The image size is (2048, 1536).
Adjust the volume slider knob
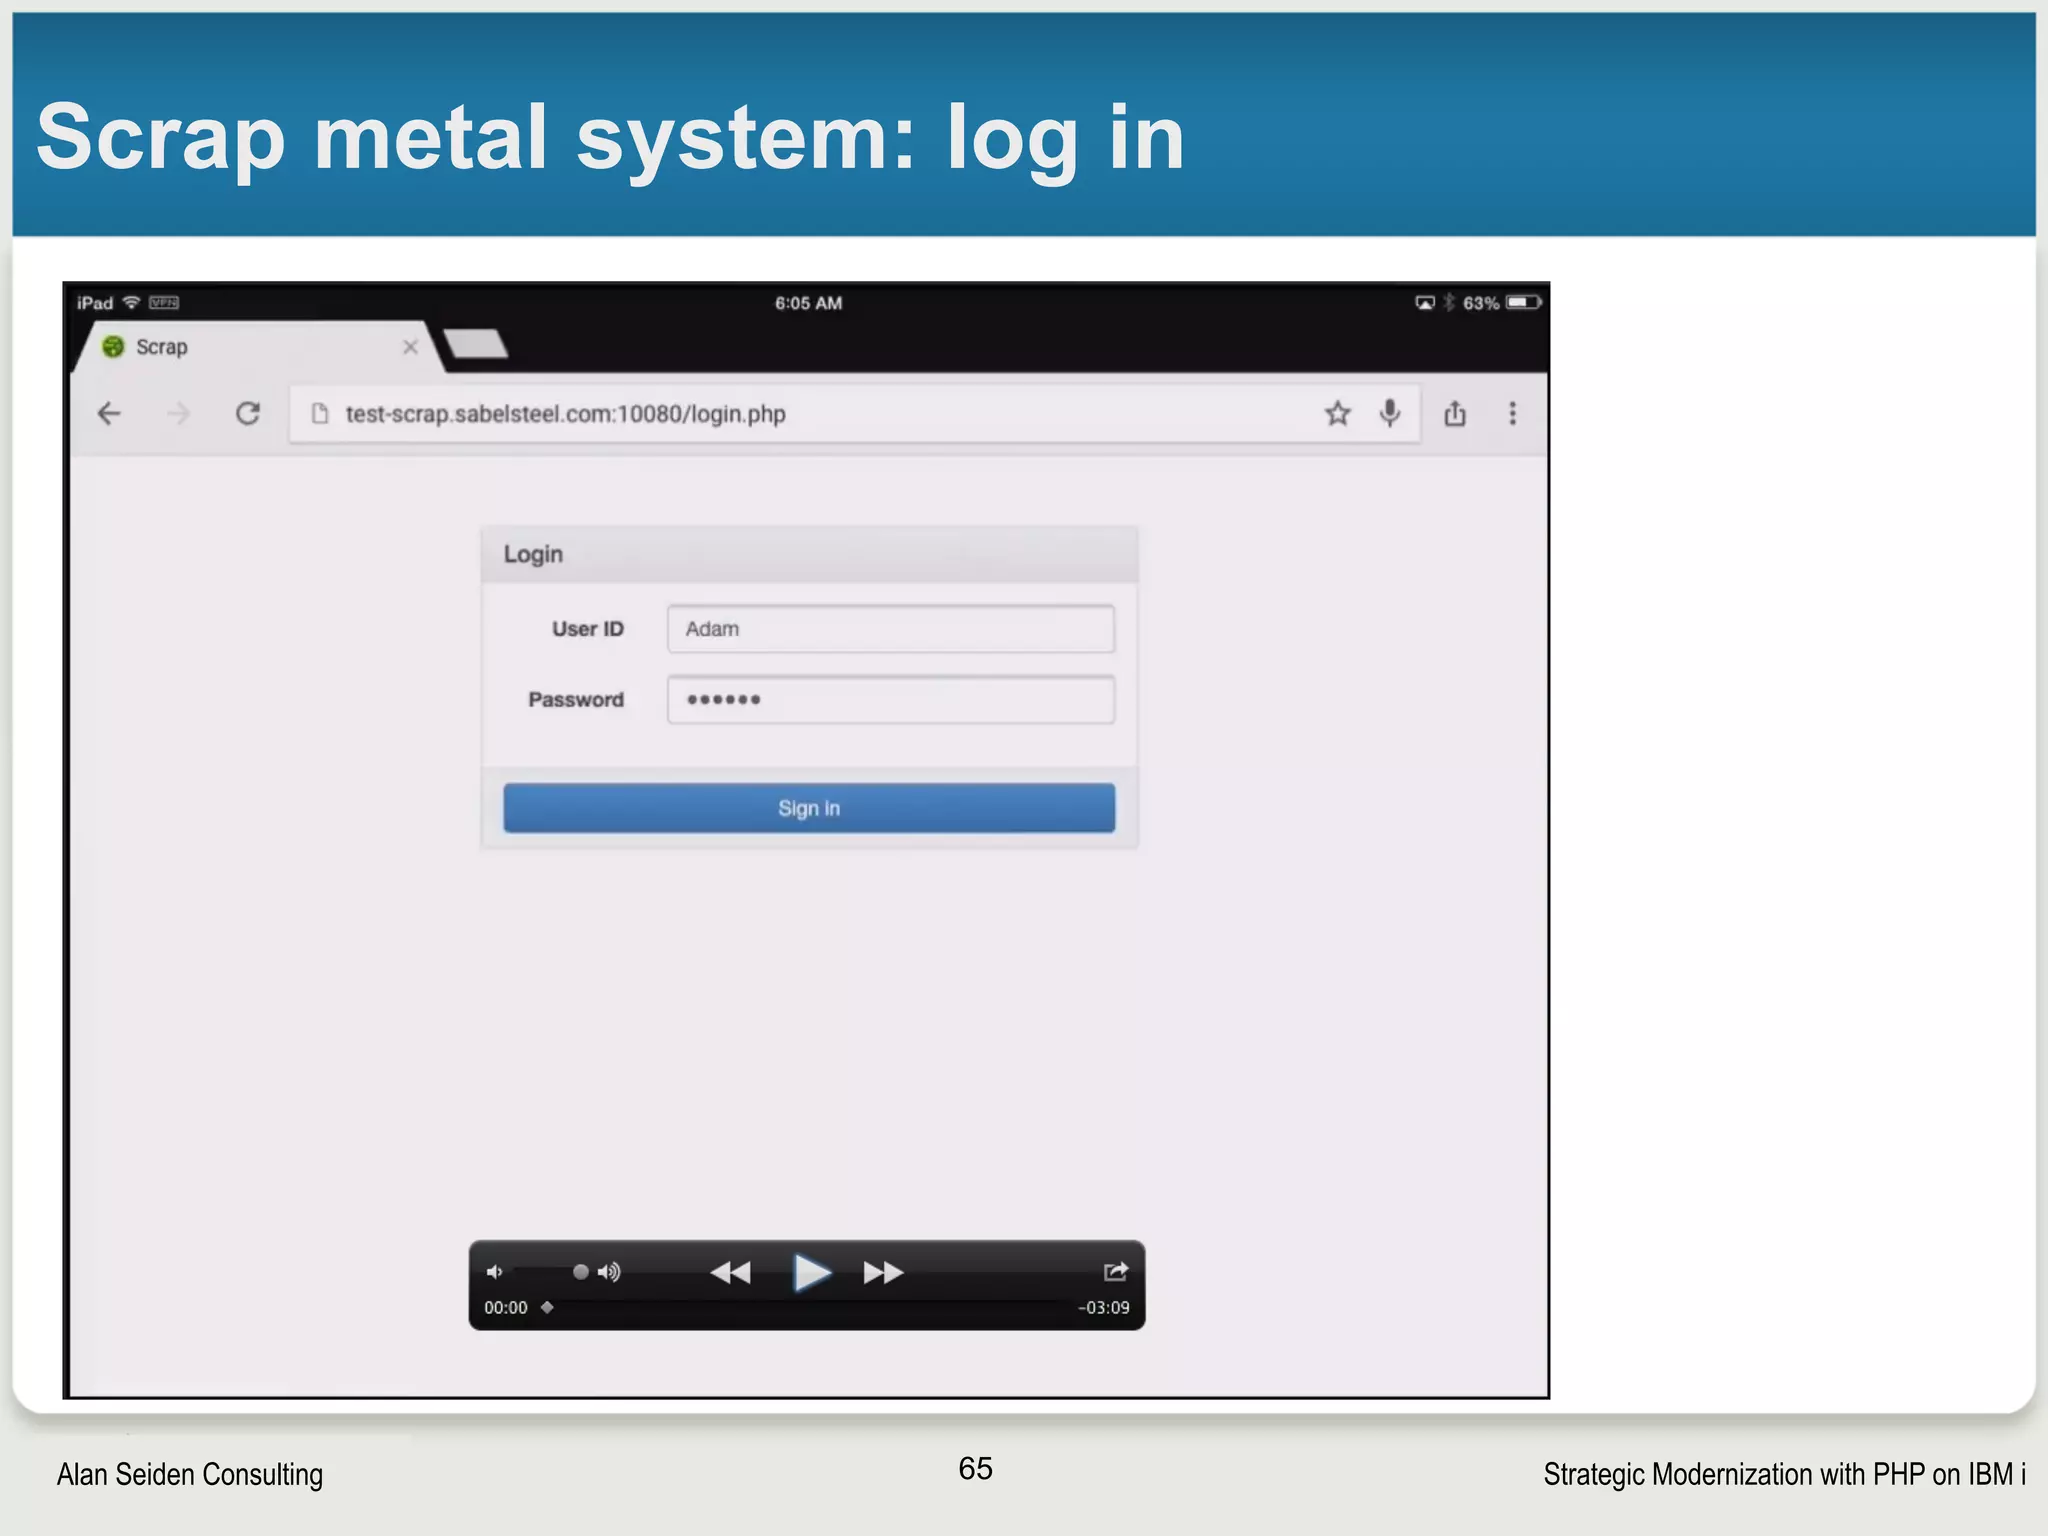tap(580, 1272)
